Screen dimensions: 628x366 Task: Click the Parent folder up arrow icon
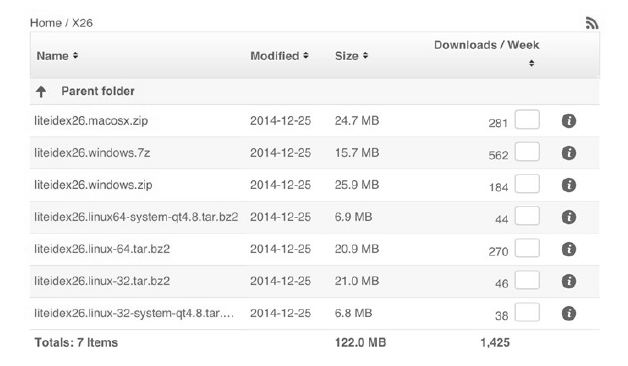click(41, 92)
